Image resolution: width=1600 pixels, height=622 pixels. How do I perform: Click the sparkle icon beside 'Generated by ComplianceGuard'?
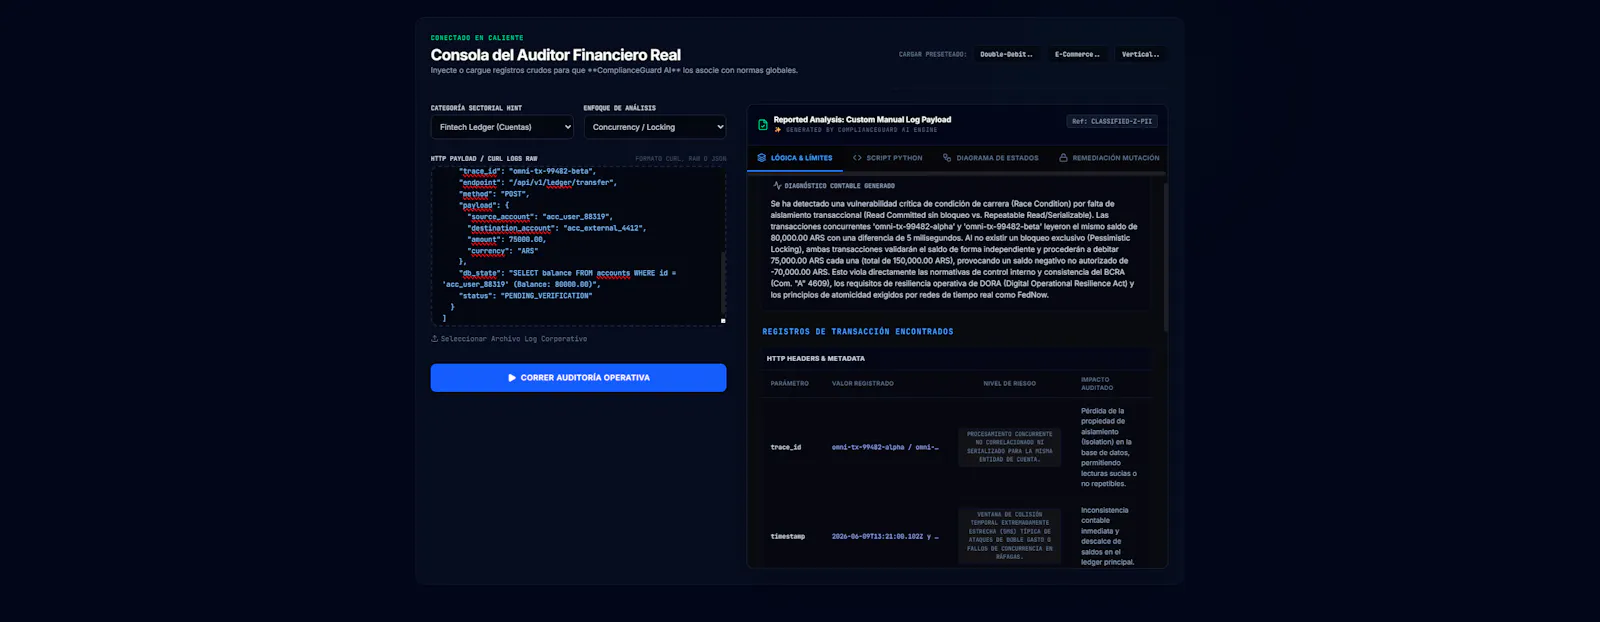click(x=778, y=130)
